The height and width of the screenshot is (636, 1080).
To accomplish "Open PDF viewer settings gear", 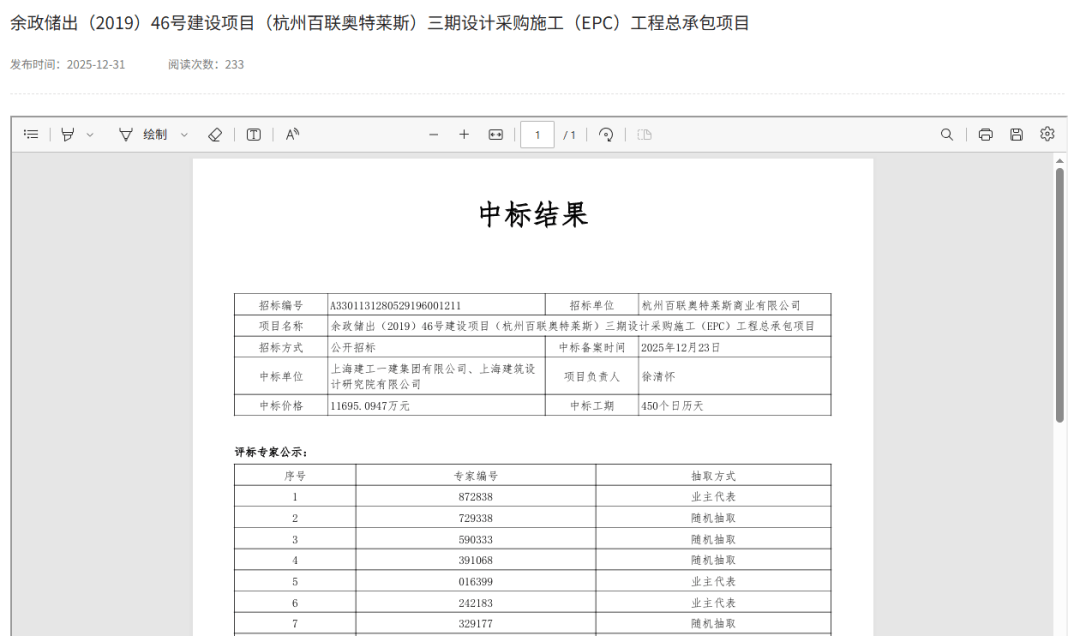I will [x=1047, y=134].
